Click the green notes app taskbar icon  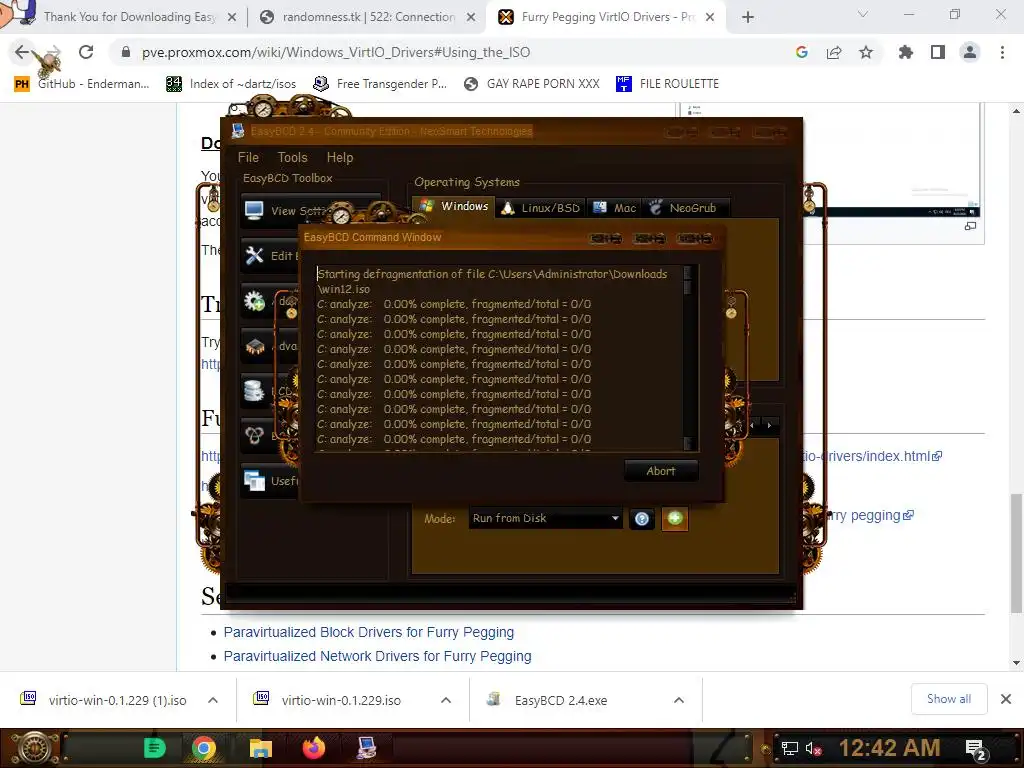(155, 748)
